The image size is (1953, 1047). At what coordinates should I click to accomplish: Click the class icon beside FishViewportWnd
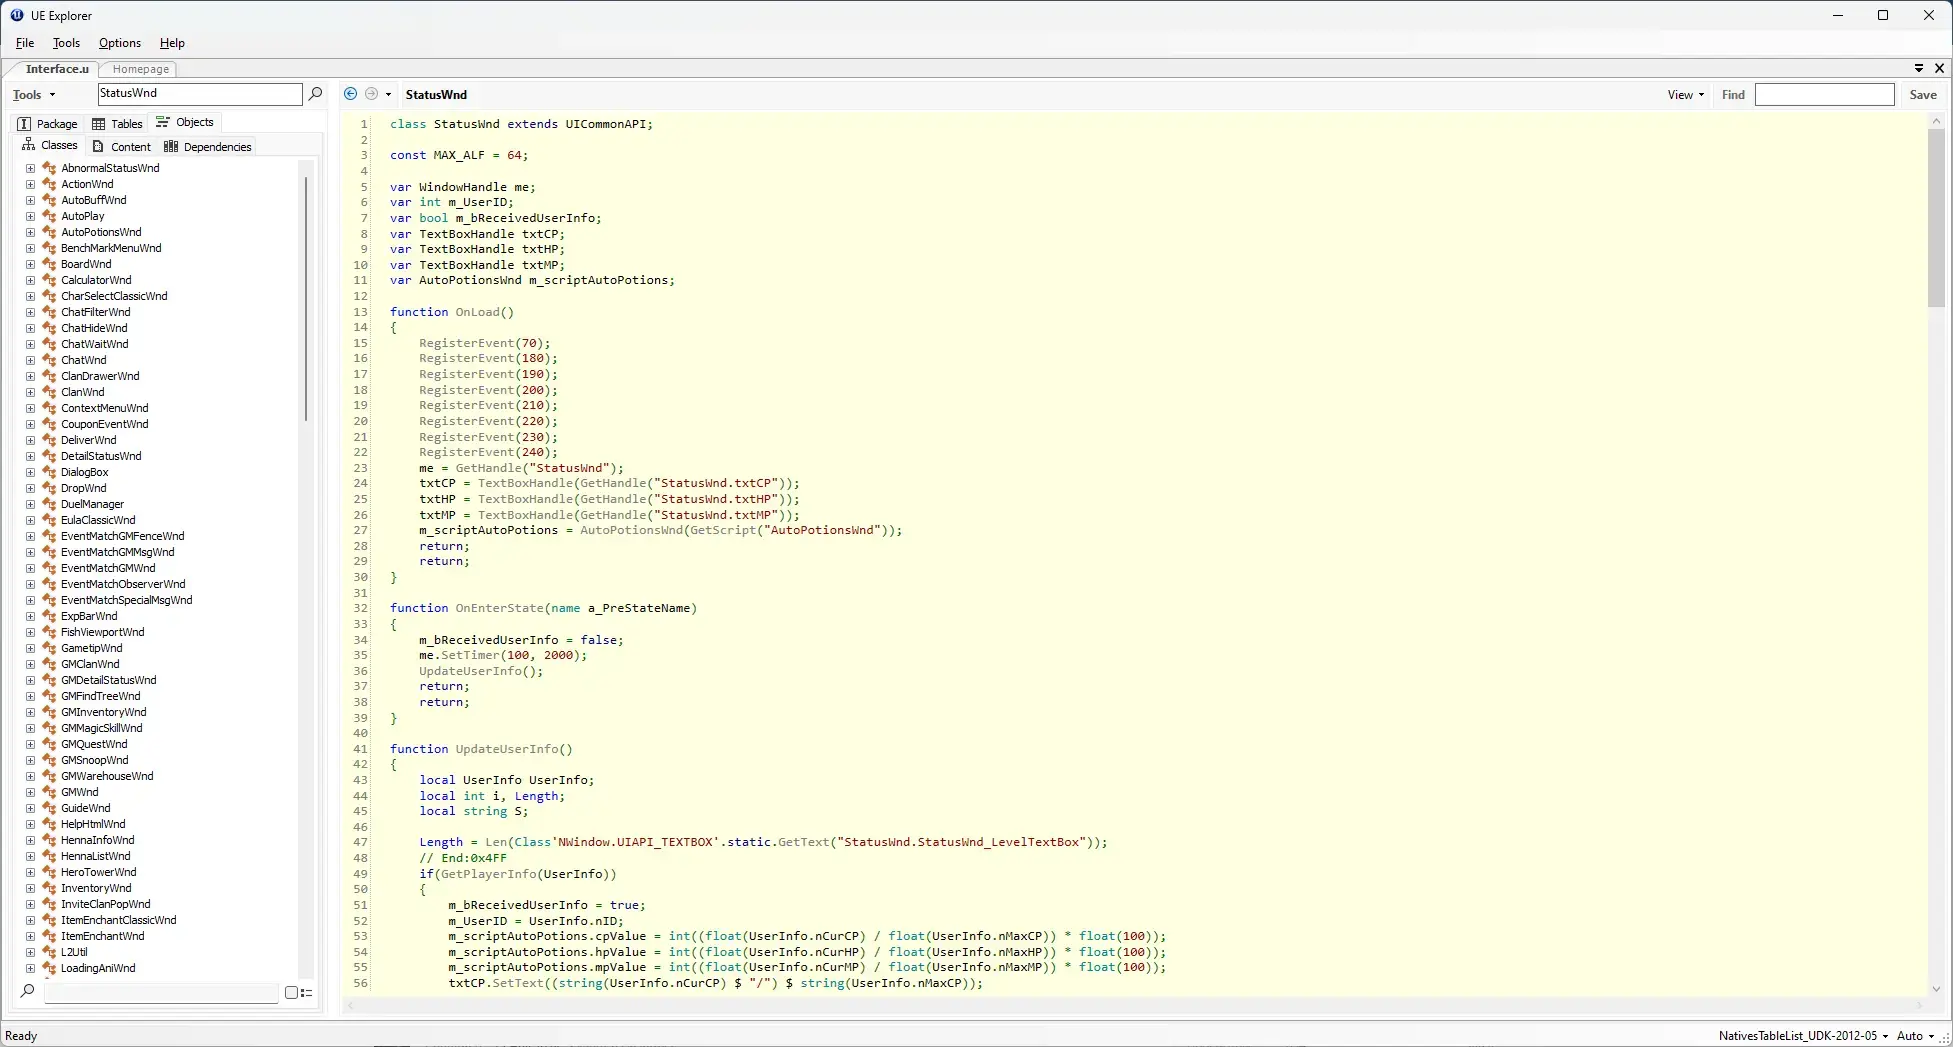click(49, 632)
